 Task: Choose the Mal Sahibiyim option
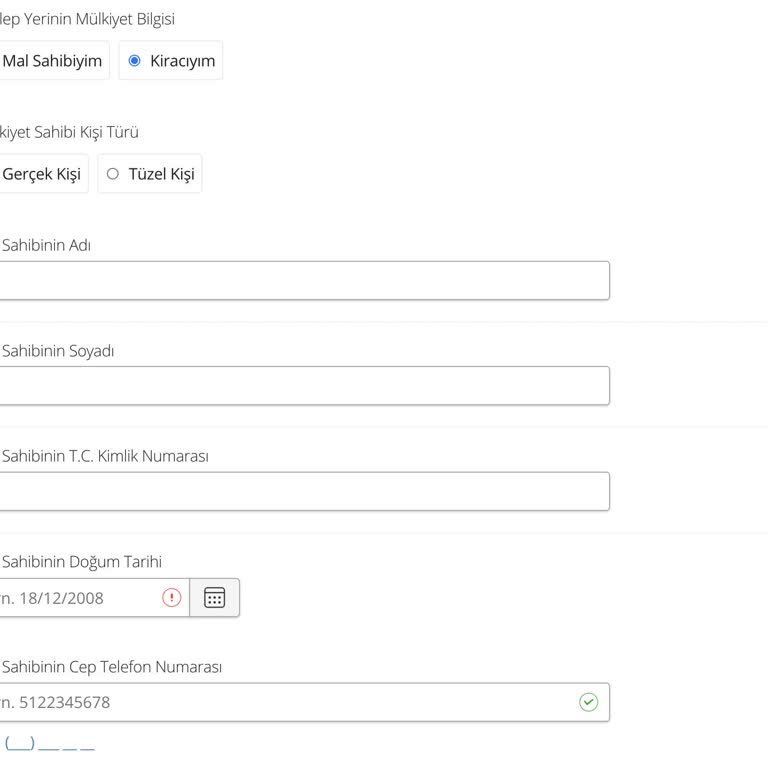(51, 61)
